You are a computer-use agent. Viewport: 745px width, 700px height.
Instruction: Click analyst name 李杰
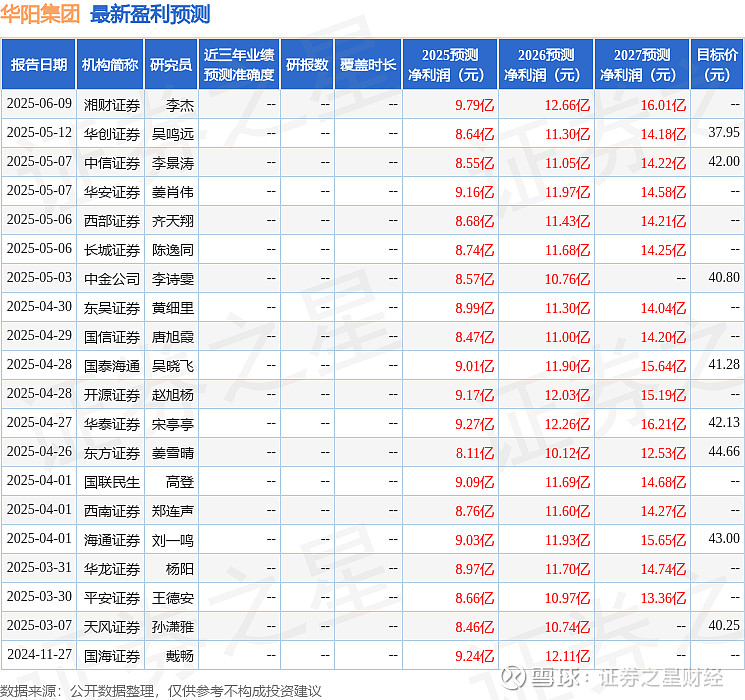pyautogui.click(x=180, y=105)
